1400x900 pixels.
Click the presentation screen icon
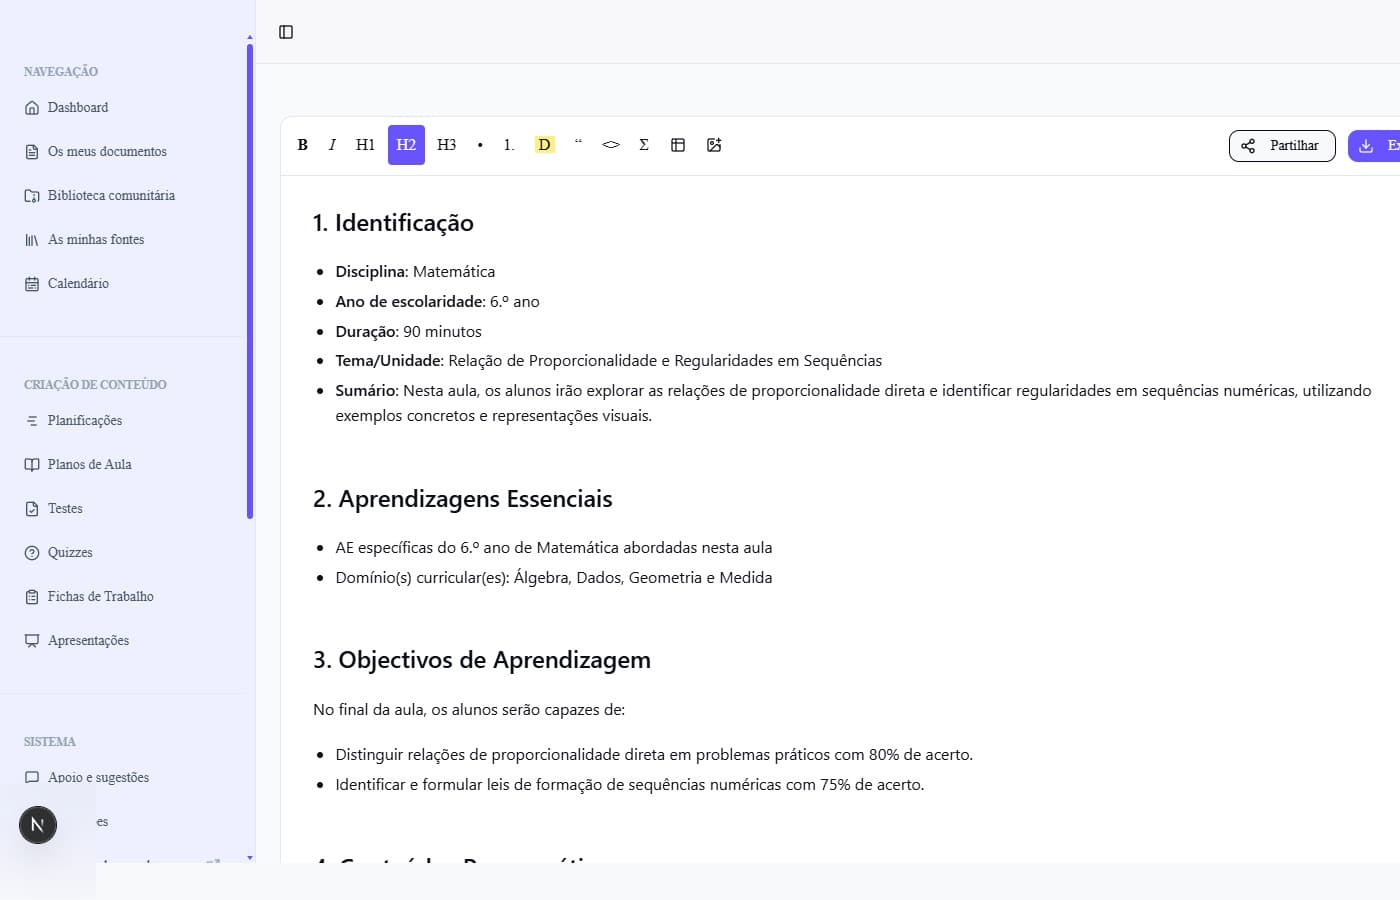32,641
